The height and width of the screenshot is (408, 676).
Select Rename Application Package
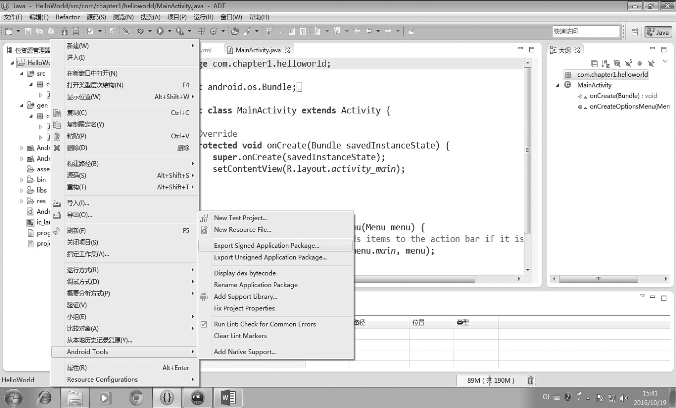(x=256, y=285)
